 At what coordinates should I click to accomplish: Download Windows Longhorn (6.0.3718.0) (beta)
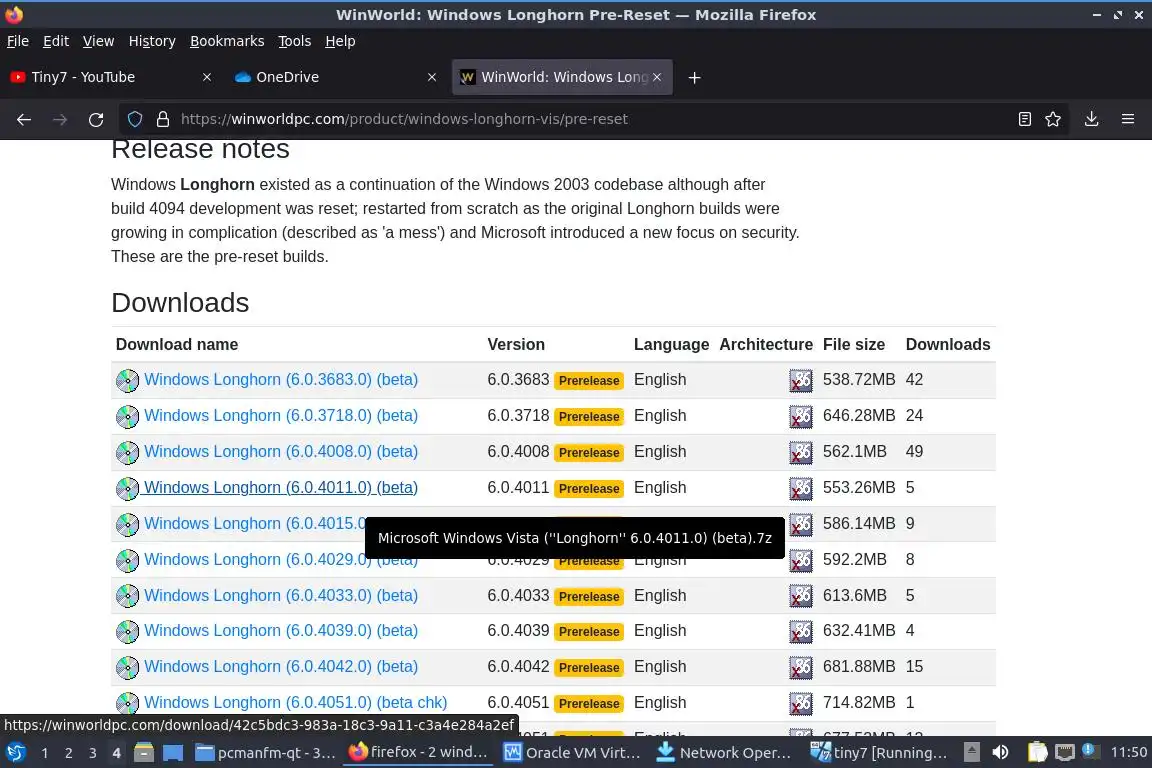[x=281, y=415]
